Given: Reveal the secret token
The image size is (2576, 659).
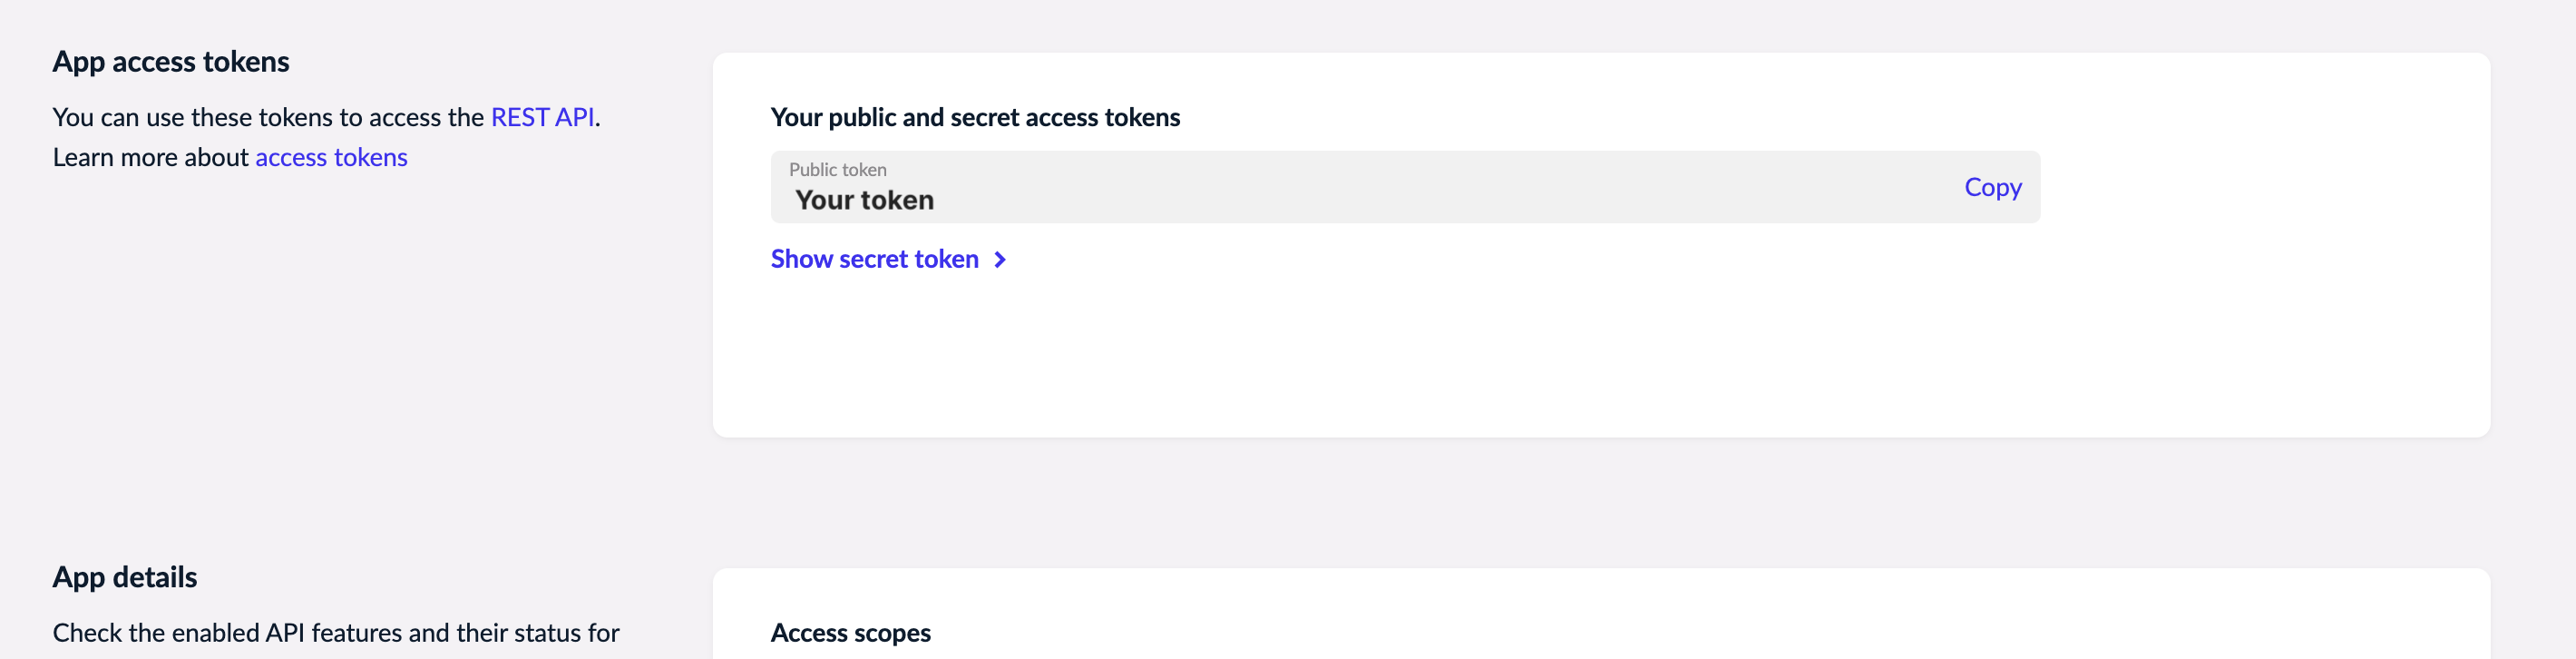Looking at the screenshot, I should click(874, 259).
